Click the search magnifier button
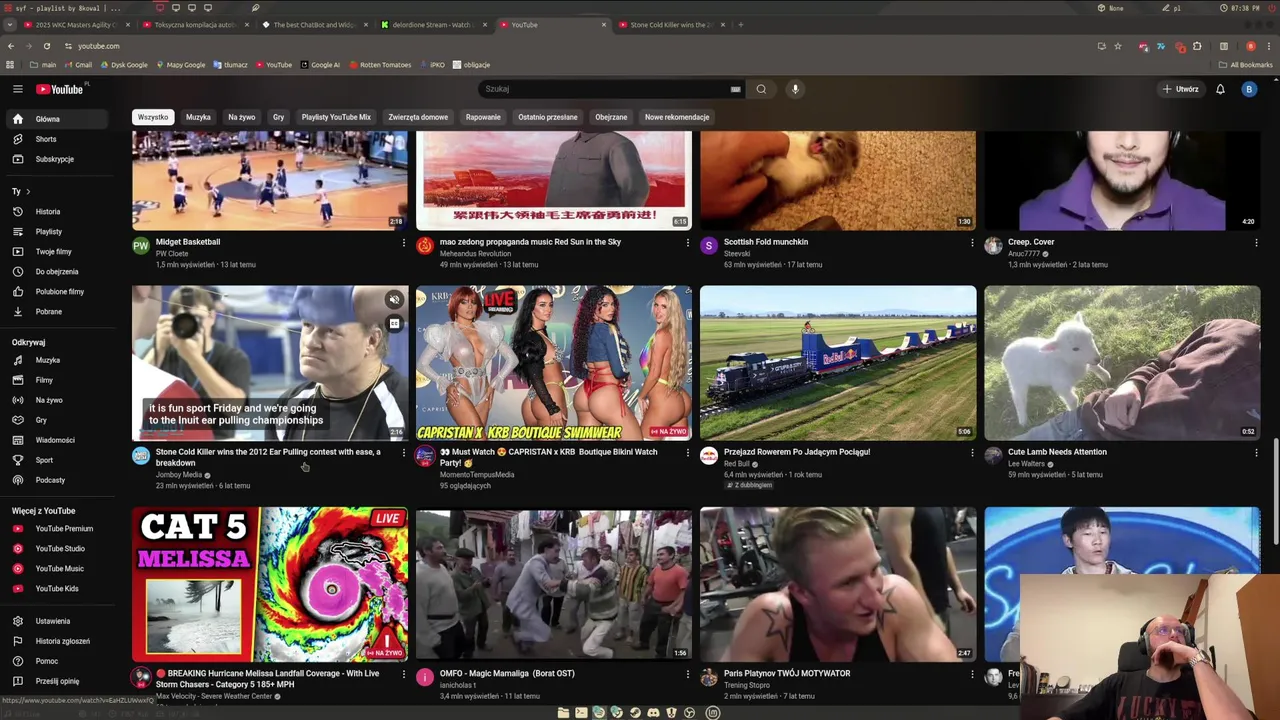This screenshot has width=1280, height=720. (761, 89)
